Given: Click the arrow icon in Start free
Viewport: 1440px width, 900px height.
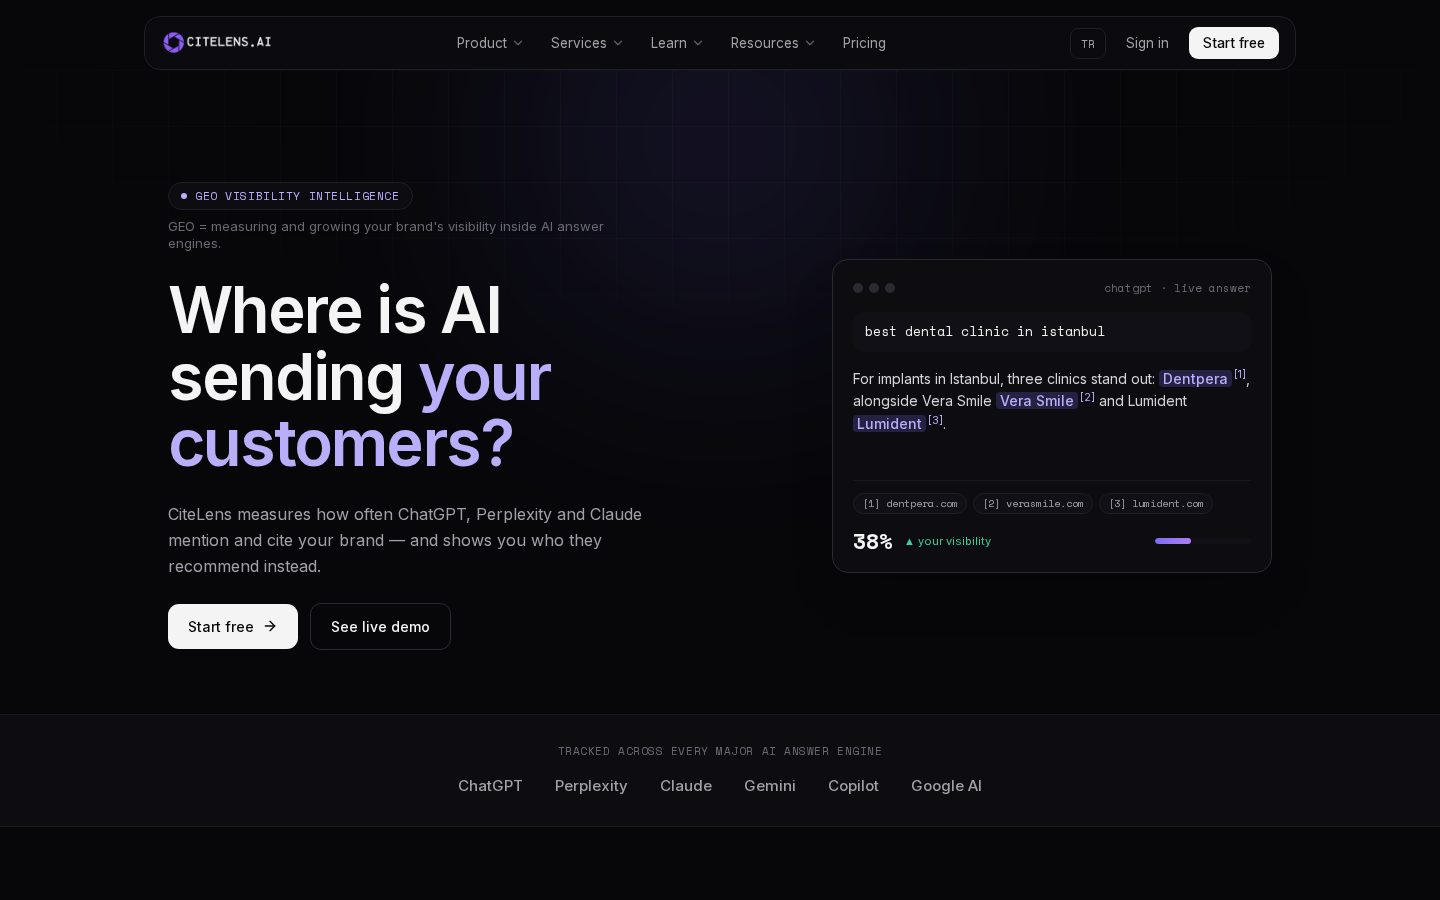Looking at the screenshot, I should 270,626.
